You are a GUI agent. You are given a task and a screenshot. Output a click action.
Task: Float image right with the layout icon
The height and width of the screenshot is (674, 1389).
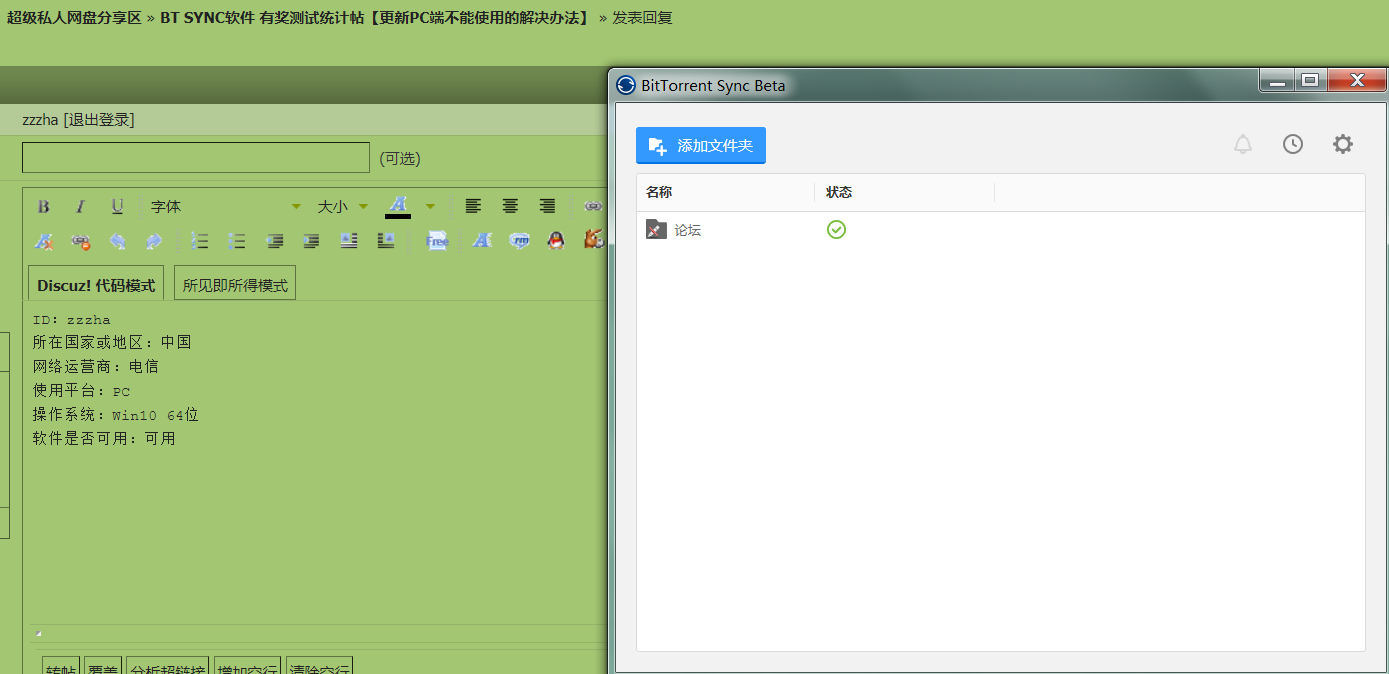coord(385,241)
